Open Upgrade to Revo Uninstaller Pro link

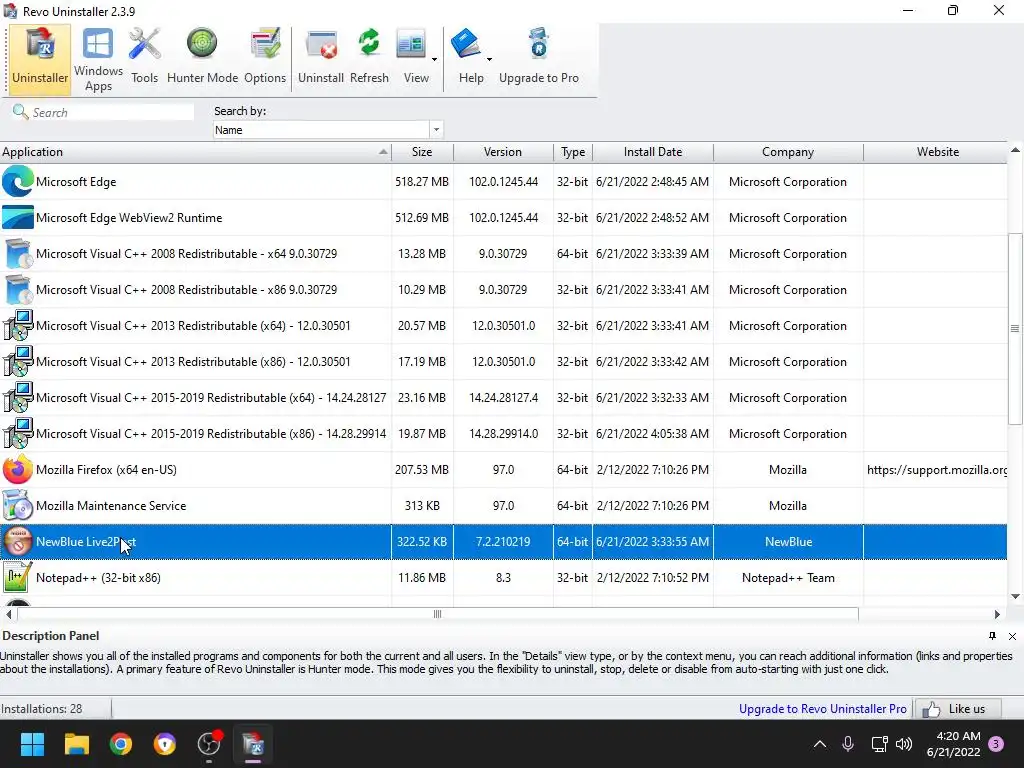822,709
